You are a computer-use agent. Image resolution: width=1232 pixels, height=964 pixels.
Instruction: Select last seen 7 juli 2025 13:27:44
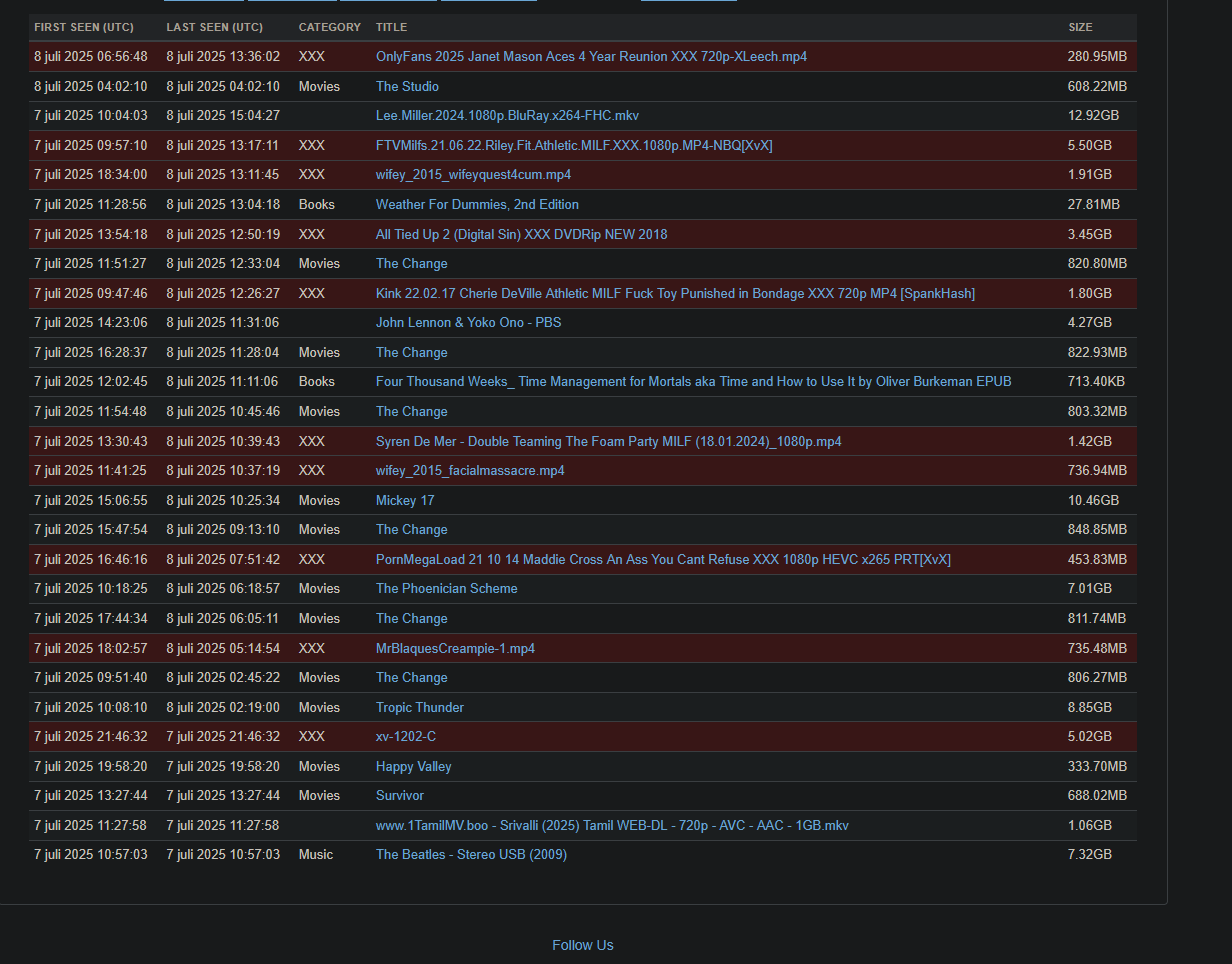pyautogui.click(x=223, y=796)
